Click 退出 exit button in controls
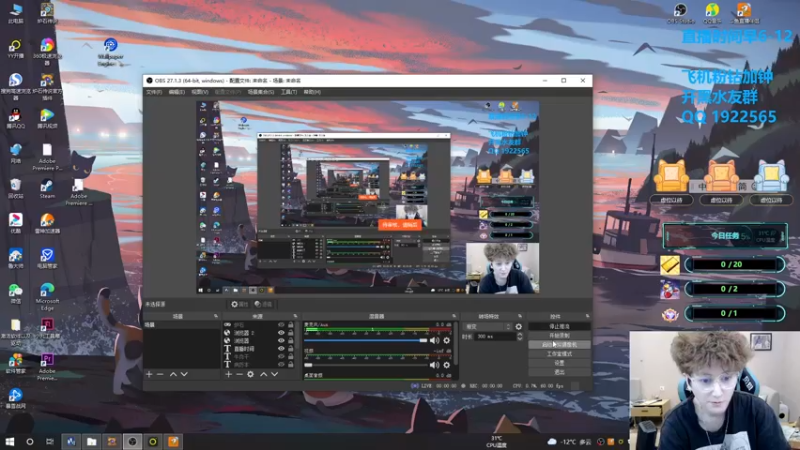 click(x=559, y=372)
